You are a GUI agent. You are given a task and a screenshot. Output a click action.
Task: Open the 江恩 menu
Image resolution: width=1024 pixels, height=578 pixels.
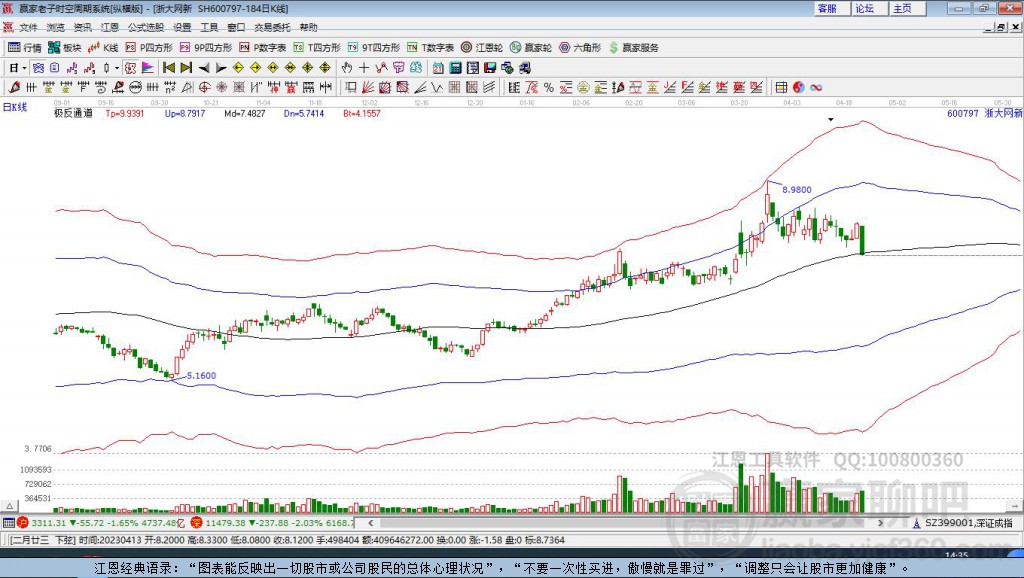[x=110, y=27]
